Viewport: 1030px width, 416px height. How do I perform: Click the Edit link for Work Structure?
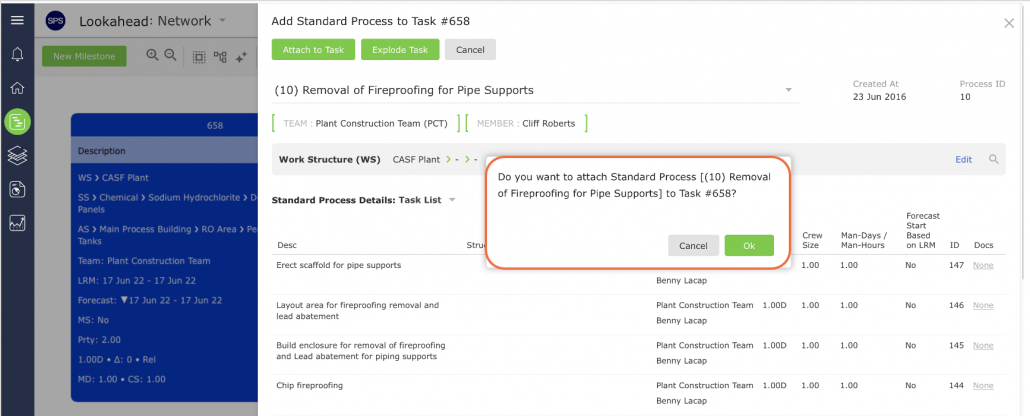[963, 159]
